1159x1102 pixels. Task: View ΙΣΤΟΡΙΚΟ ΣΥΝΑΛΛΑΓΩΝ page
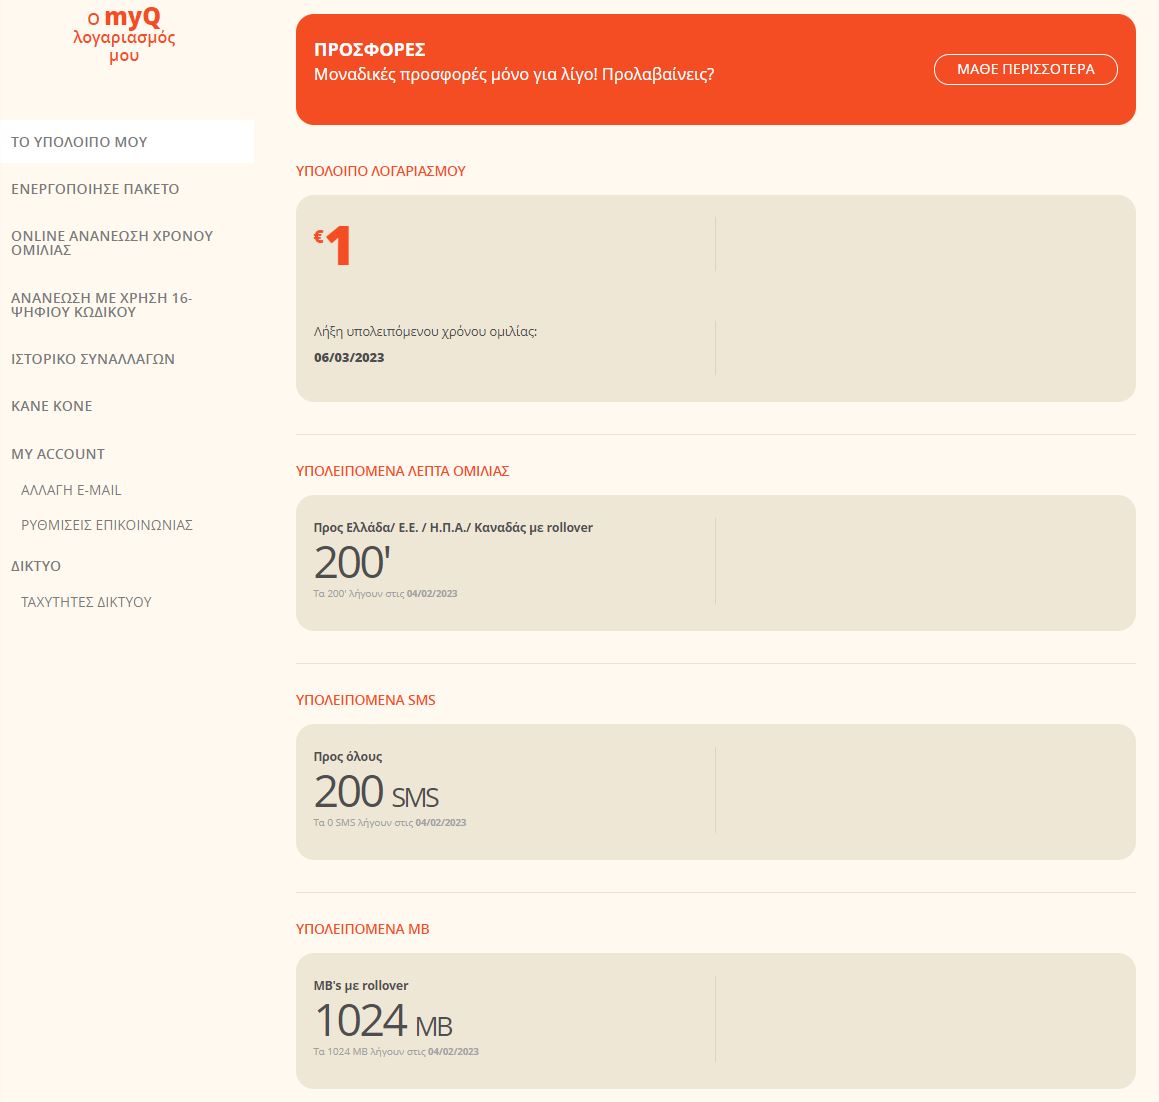[x=93, y=359]
